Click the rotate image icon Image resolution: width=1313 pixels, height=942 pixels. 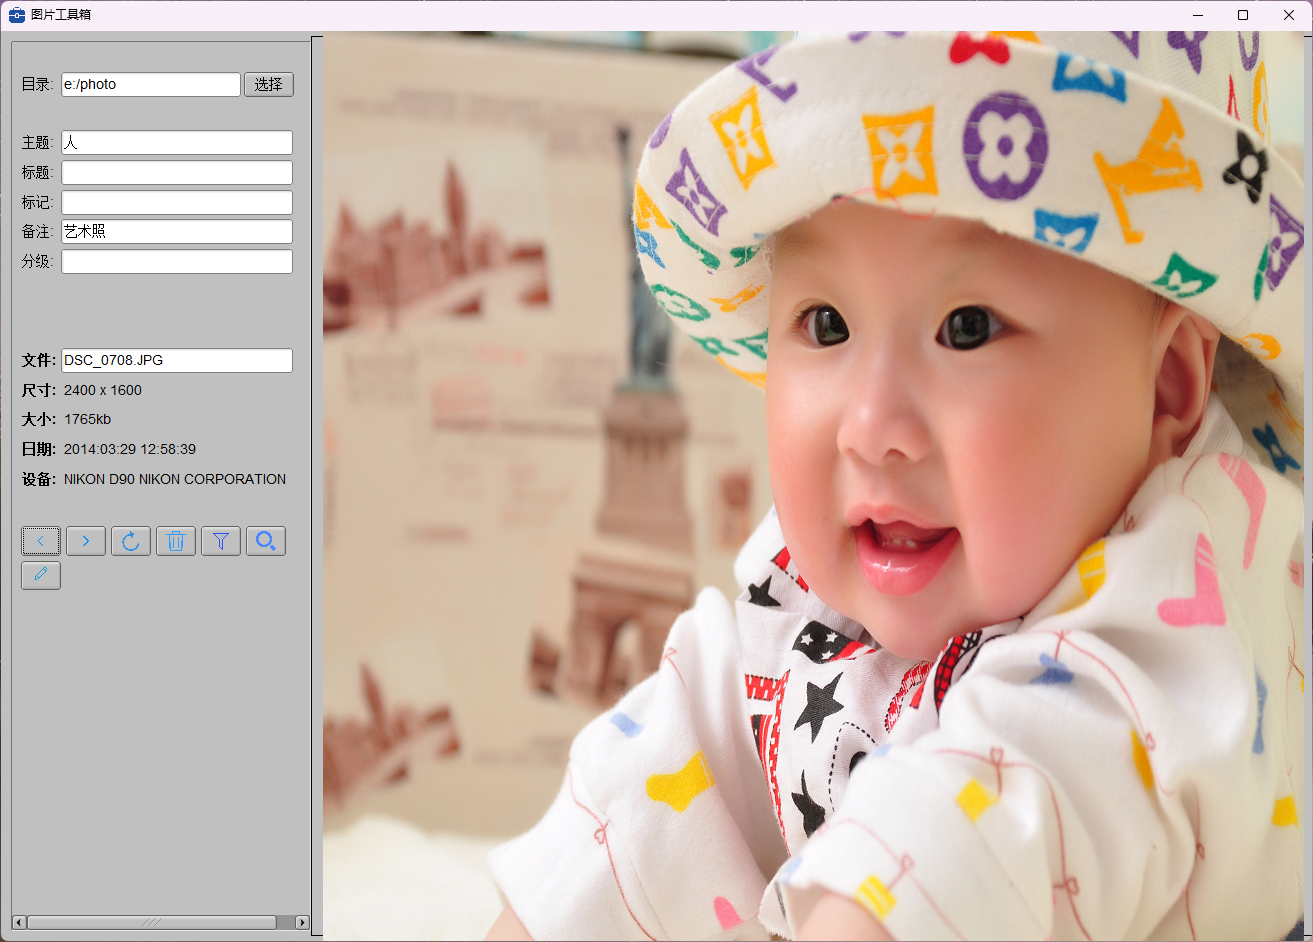point(131,541)
